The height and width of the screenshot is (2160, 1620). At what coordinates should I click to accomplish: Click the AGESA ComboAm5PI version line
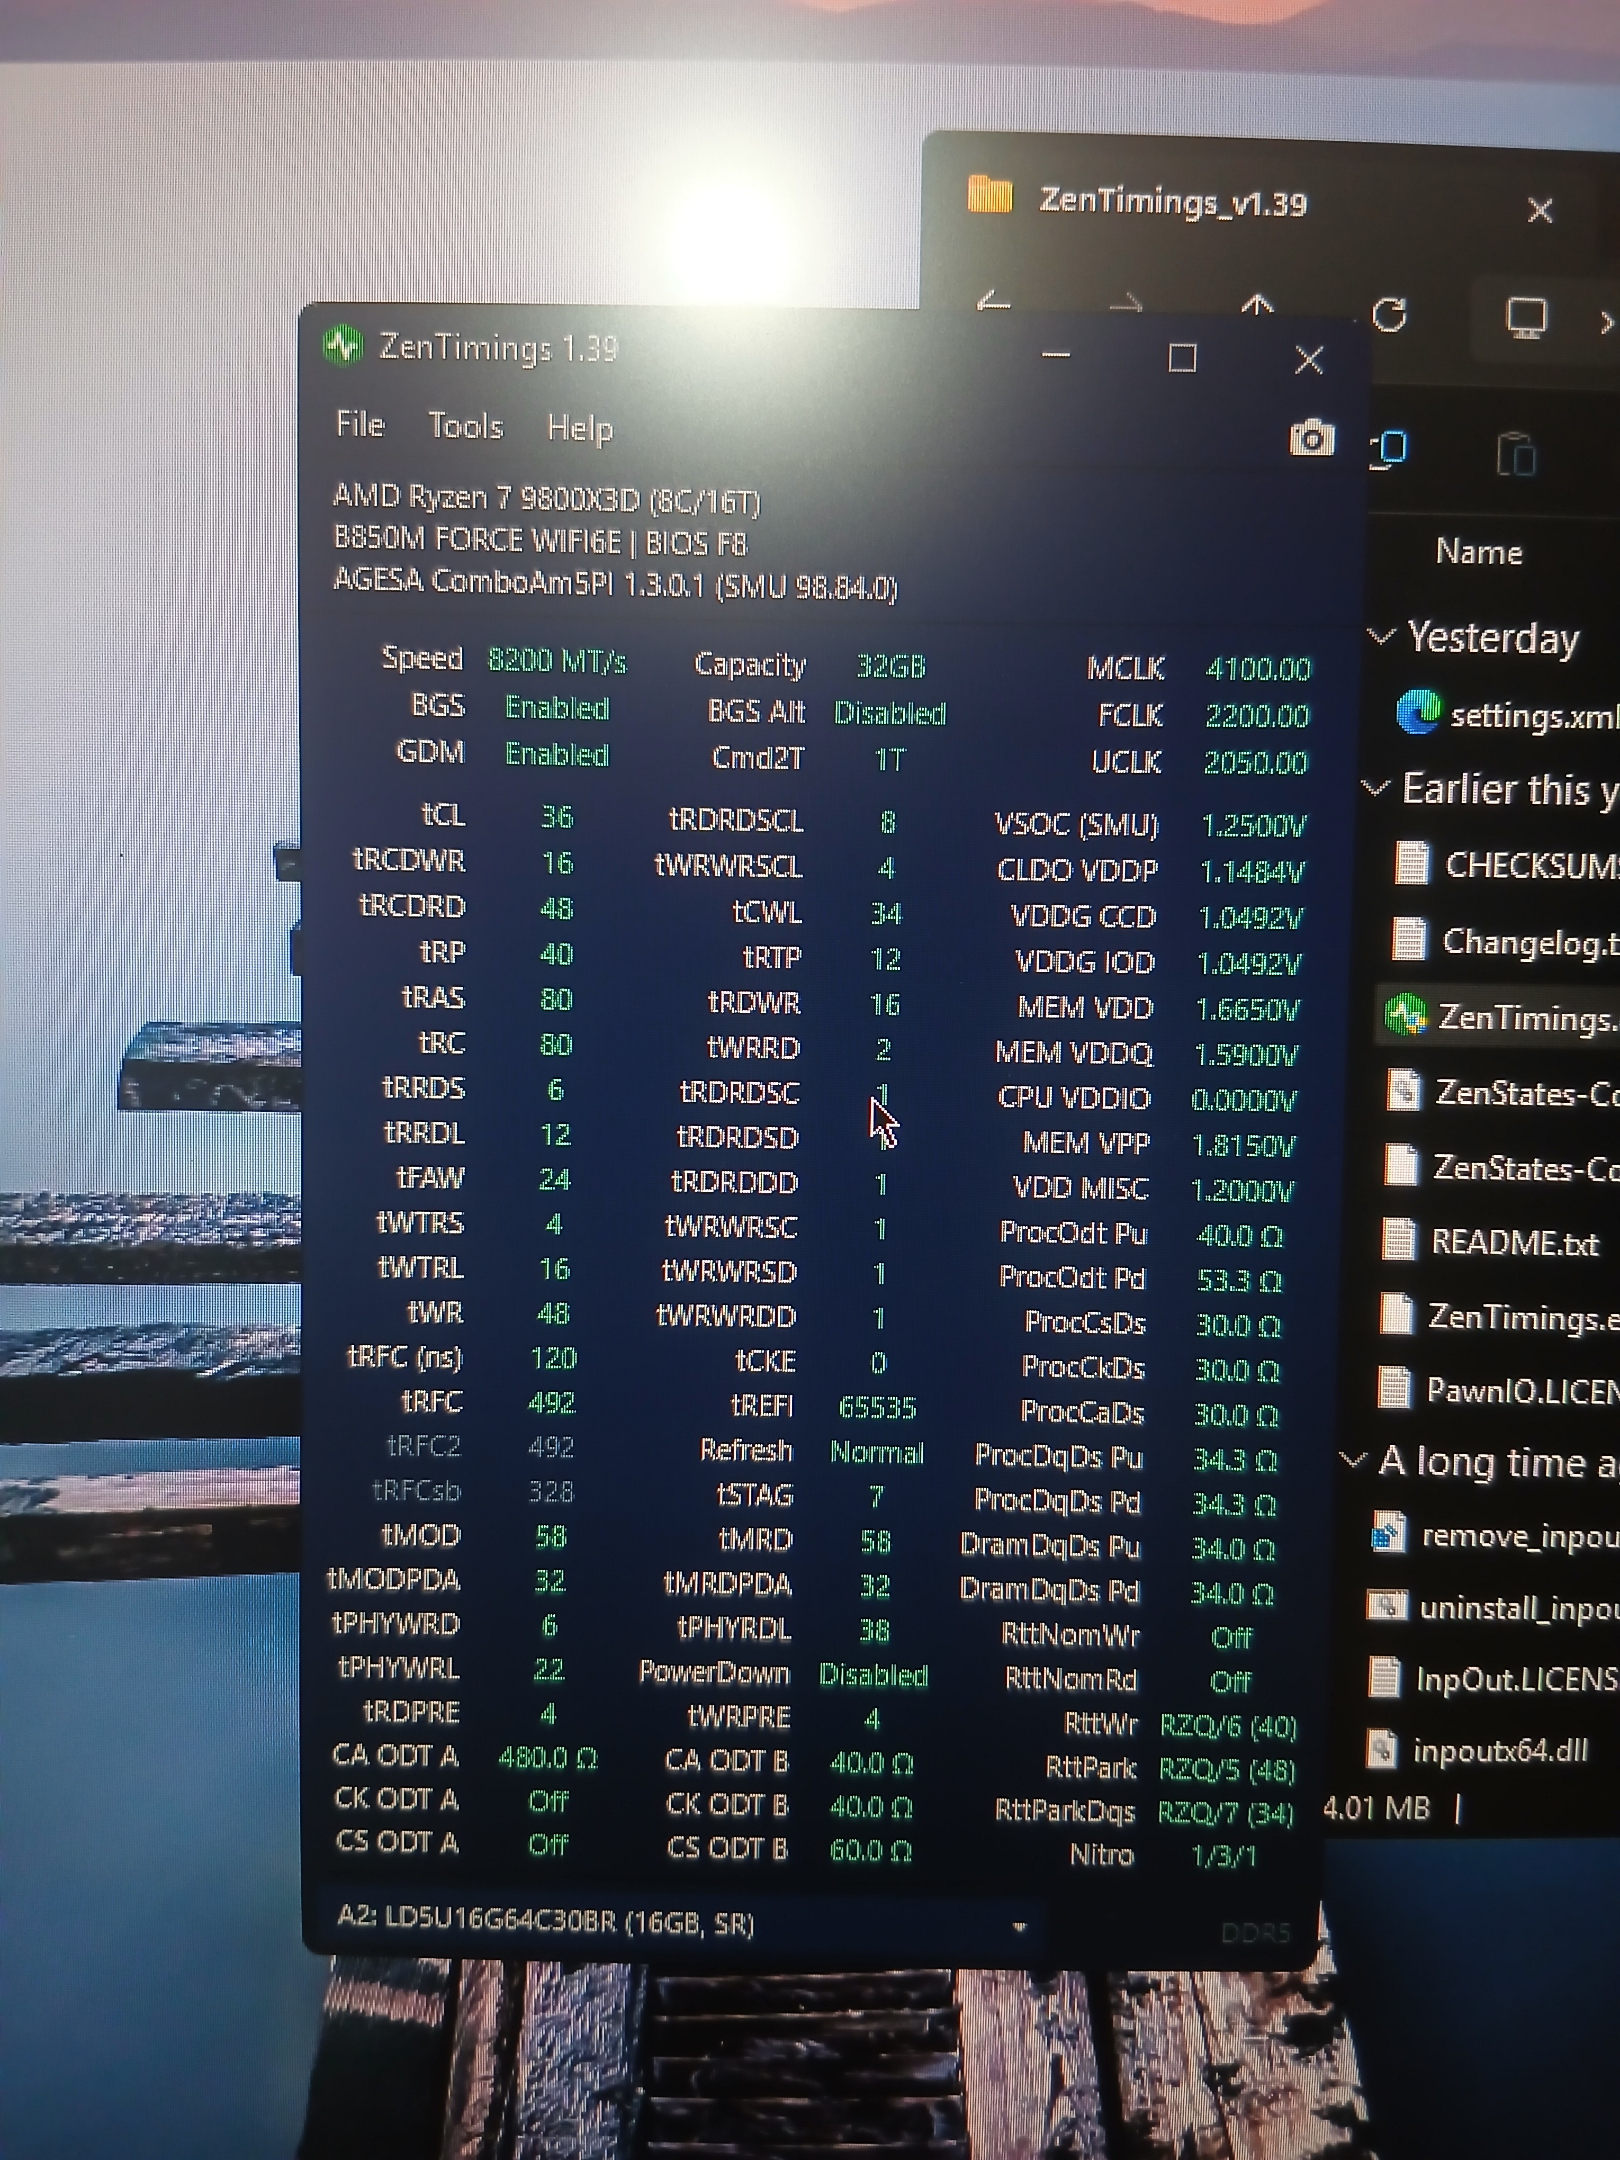coord(615,583)
